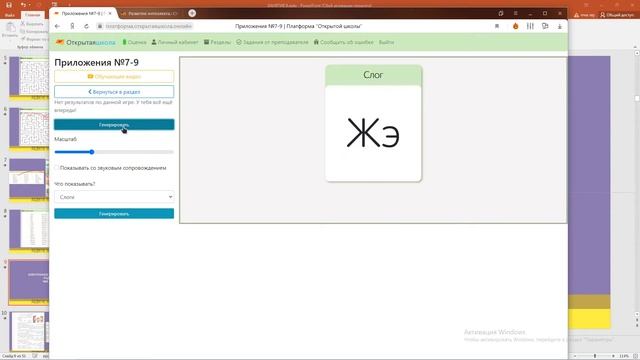The image size is (640, 360).
Task: Close the 'Приложения №7-9' browser tab
Action: pos(110,13)
